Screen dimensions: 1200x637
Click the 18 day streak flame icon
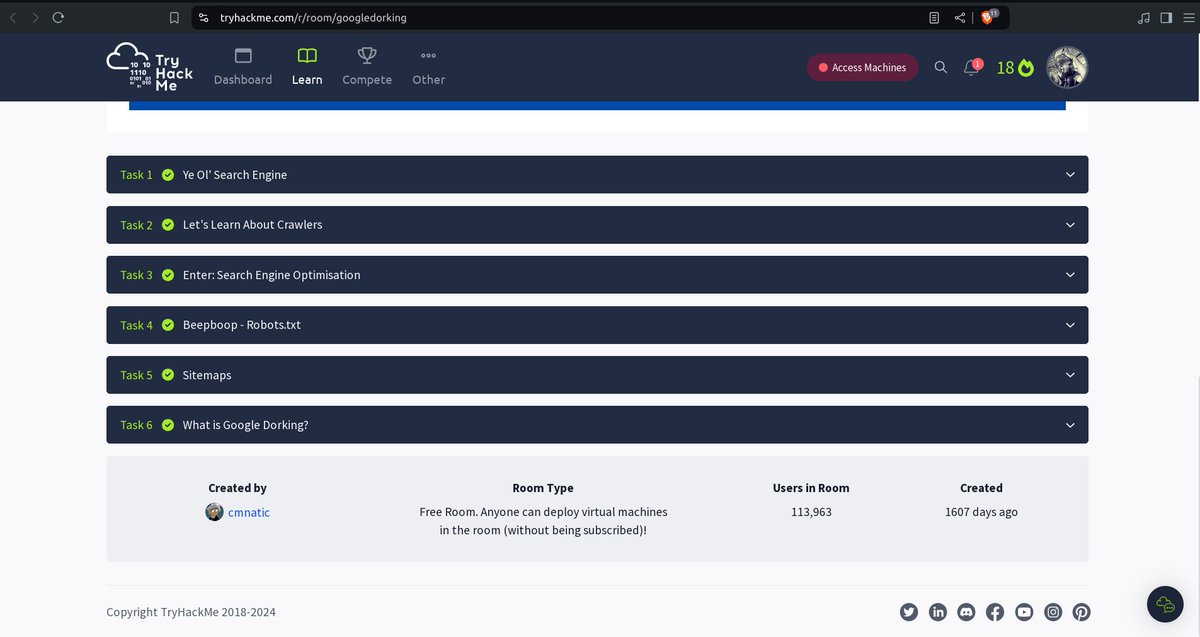point(1025,68)
